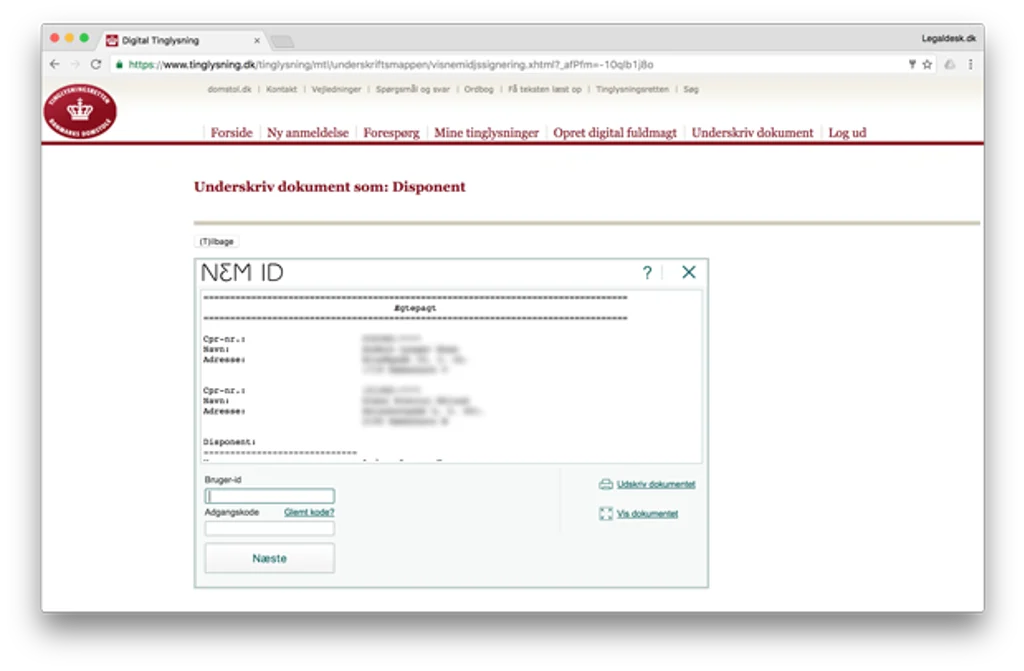The height and width of the screenshot is (671, 1024).
Task: Open the Vejledninger top link
Action: [336, 90]
